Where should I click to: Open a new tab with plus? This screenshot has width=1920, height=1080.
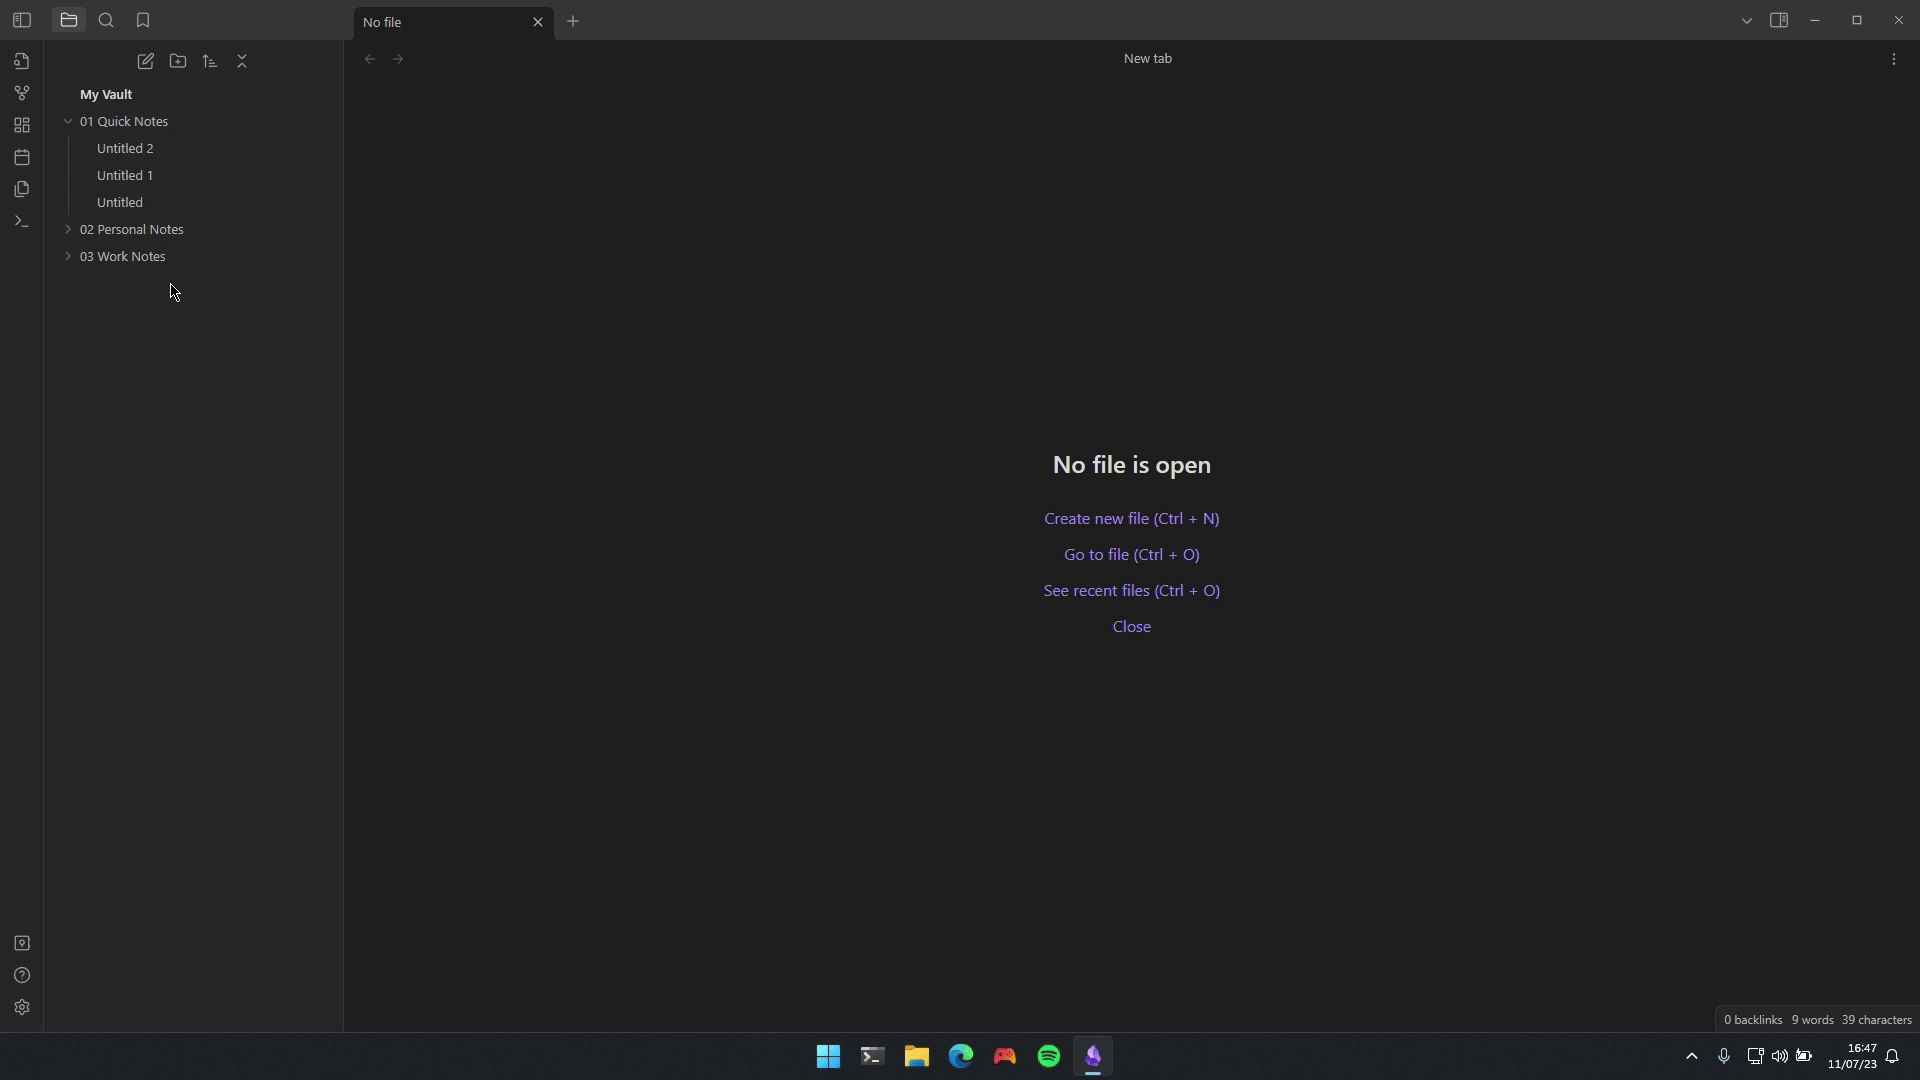[573, 21]
